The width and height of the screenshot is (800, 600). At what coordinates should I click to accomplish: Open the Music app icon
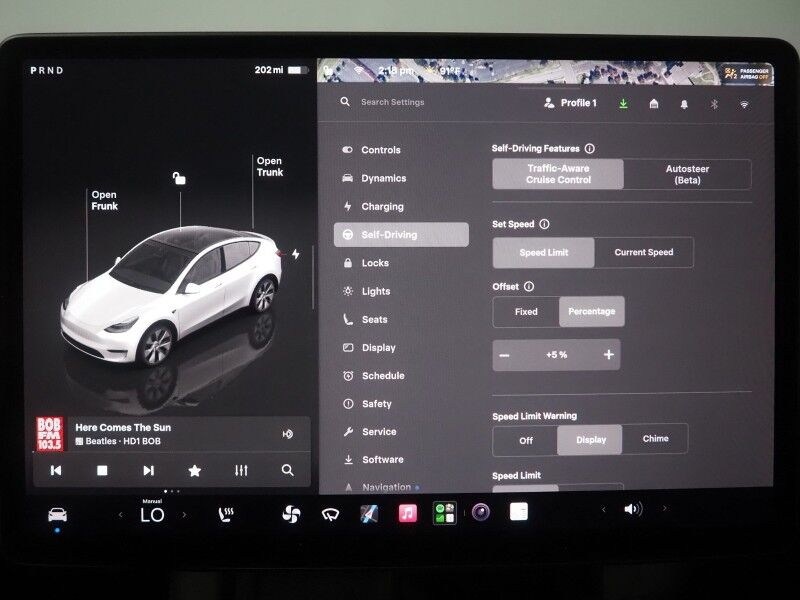407,513
